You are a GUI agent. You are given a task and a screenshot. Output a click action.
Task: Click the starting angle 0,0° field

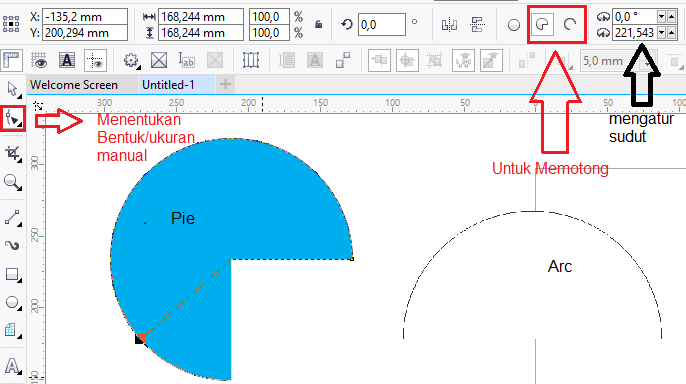point(634,17)
